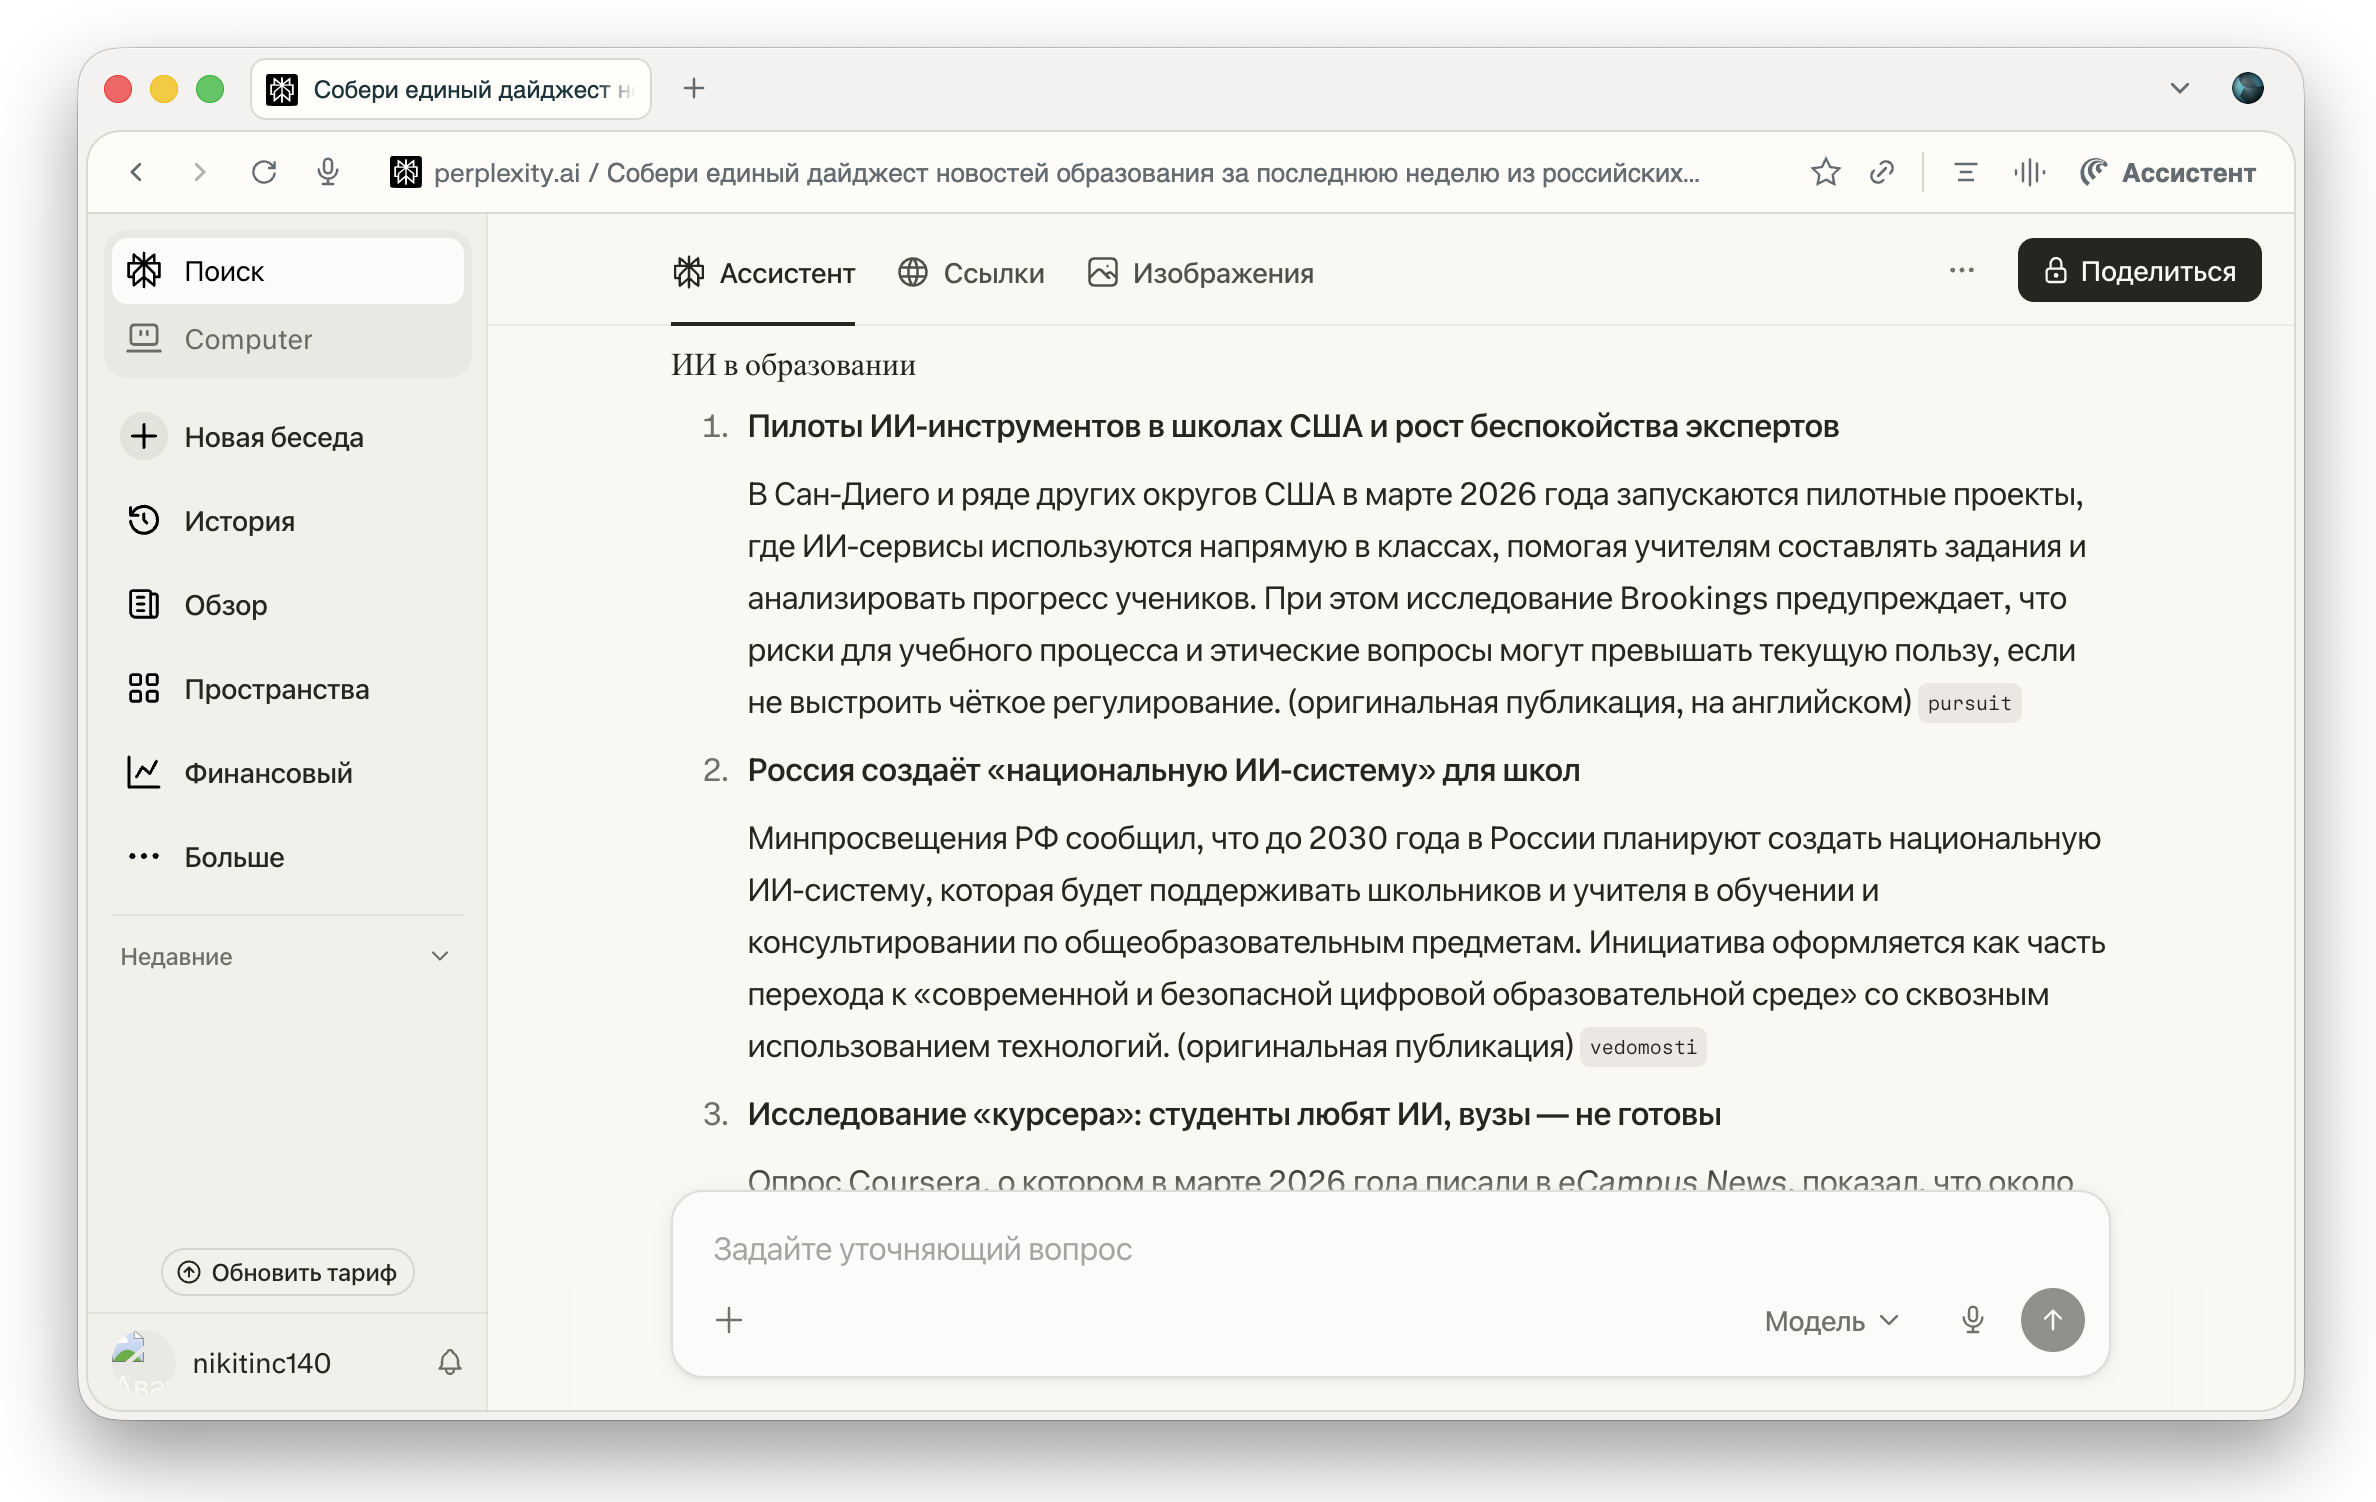
Task: Click the Perplexity site icon in address bar
Action: point(405,172)
